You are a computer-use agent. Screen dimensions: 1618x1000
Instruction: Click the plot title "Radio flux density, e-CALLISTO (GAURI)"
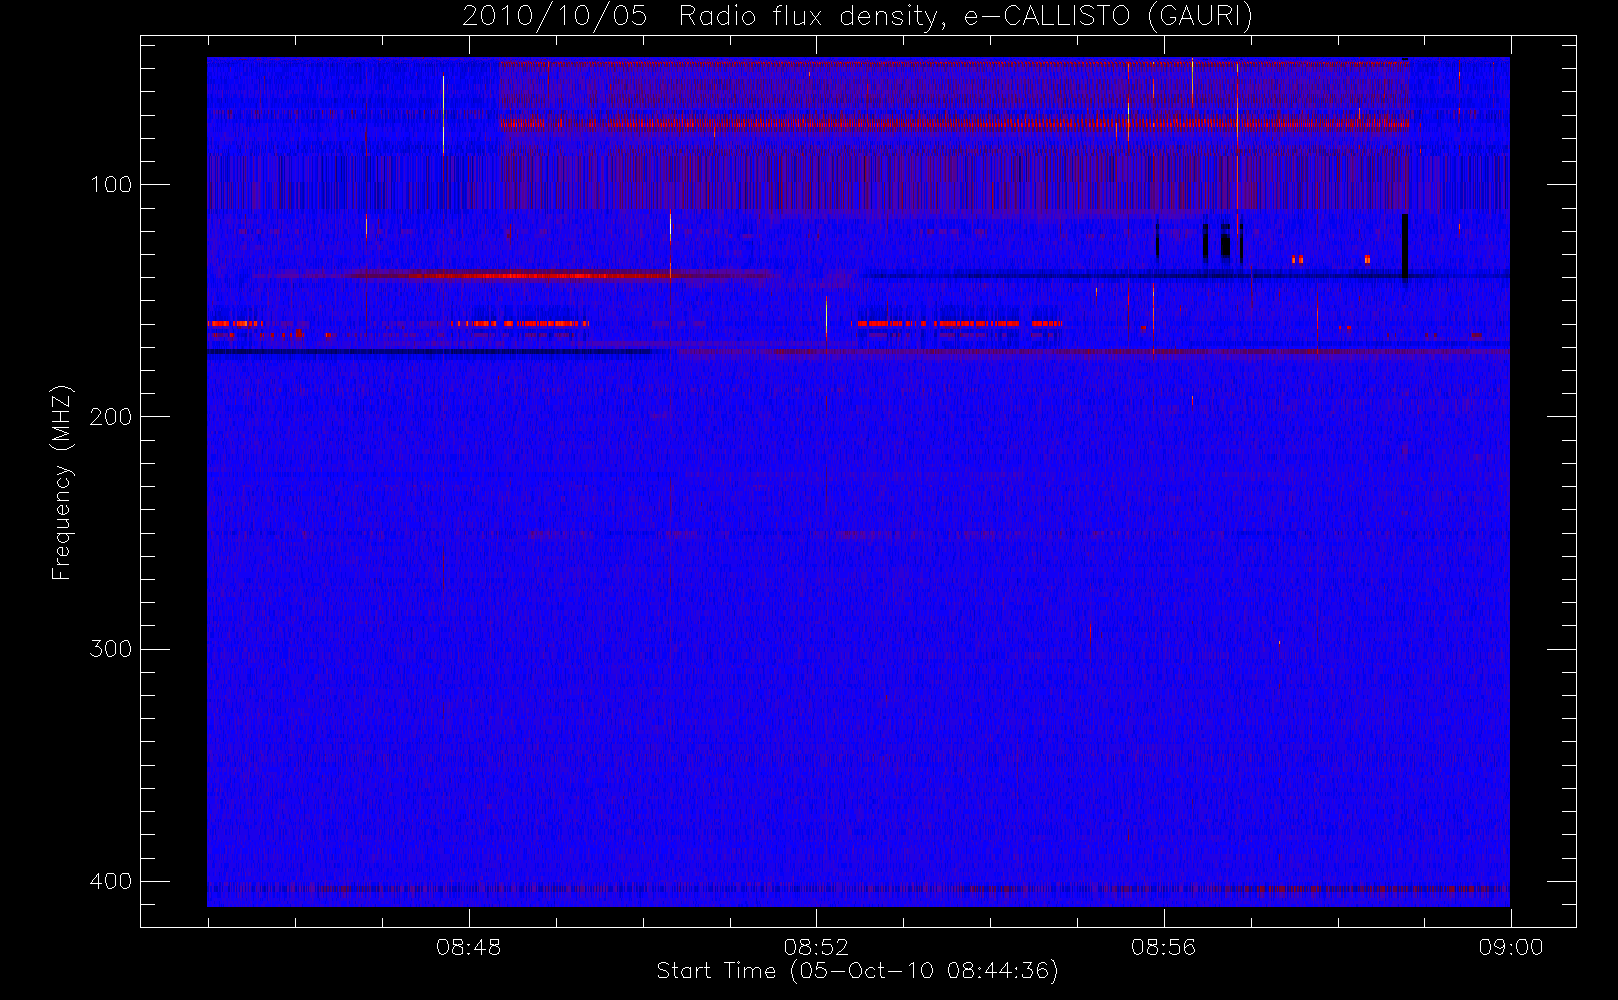tap(966, 17)
